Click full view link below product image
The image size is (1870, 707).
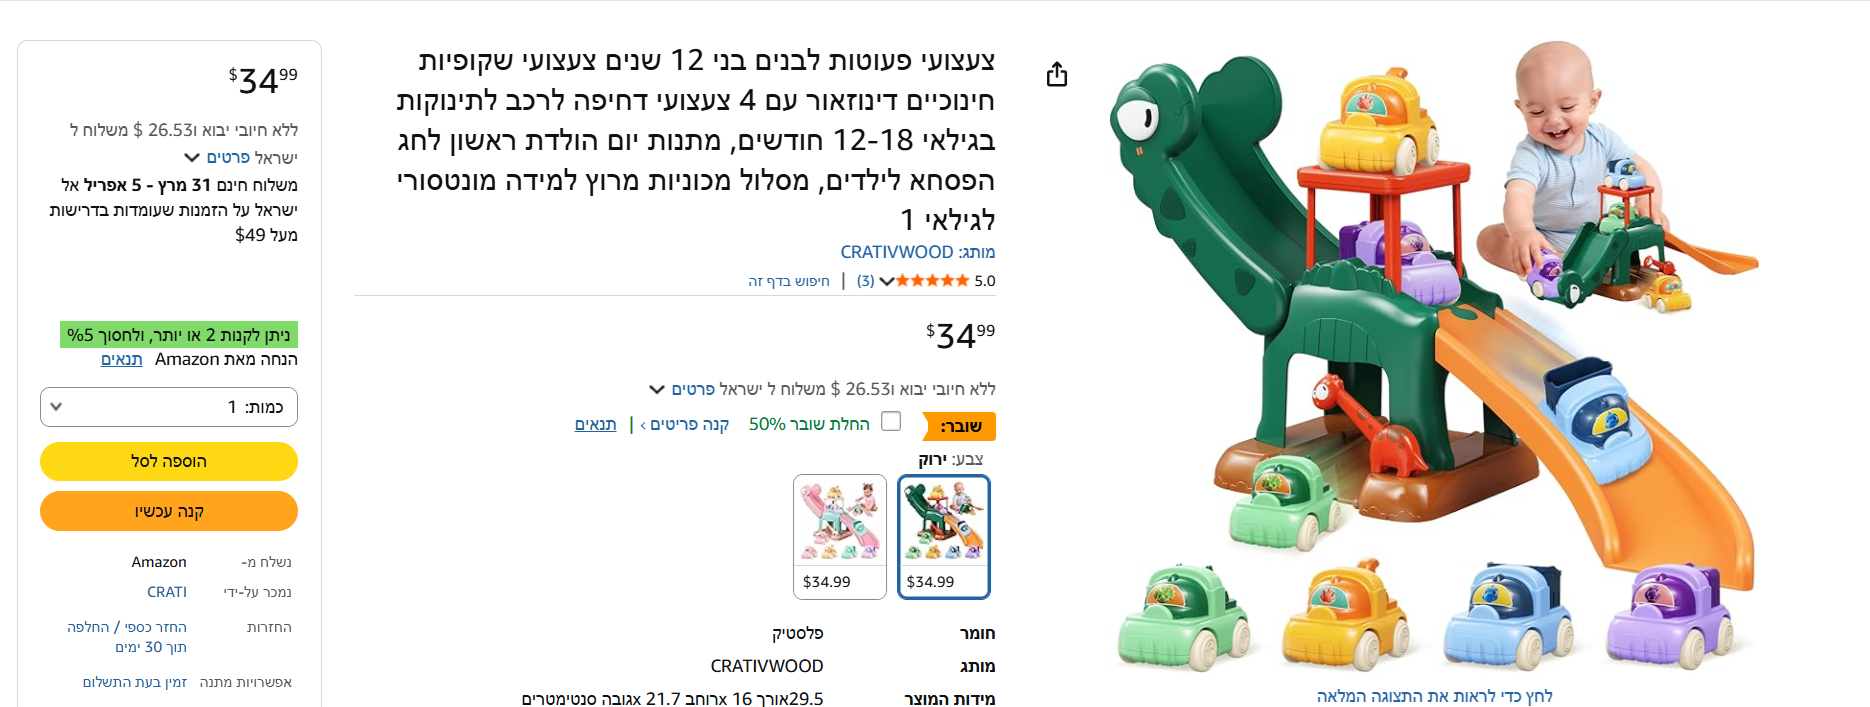1435,696
